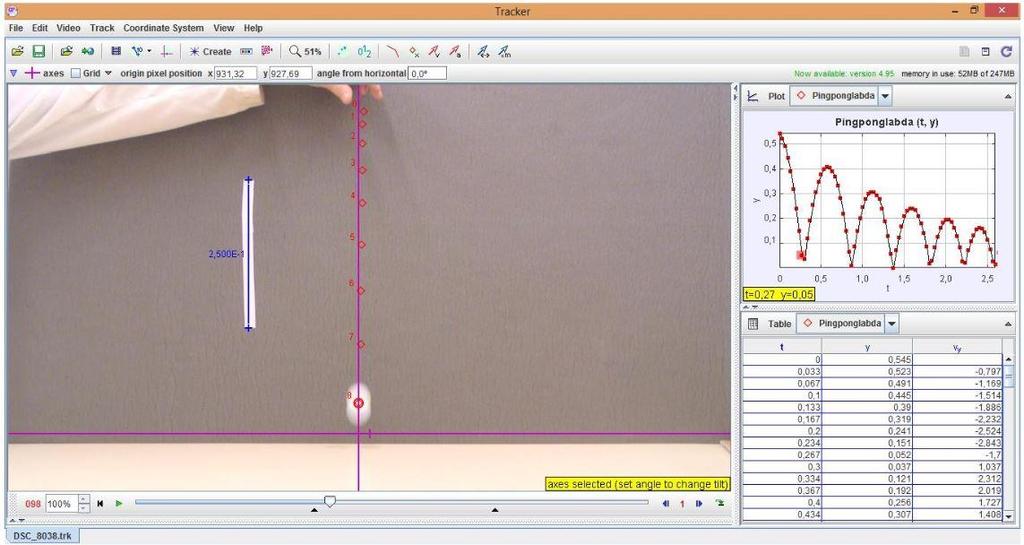The height and width of the screenshot is (545, 1024).
Task: Expand the Grid options dropdown arrow
Action: [108, 73]
